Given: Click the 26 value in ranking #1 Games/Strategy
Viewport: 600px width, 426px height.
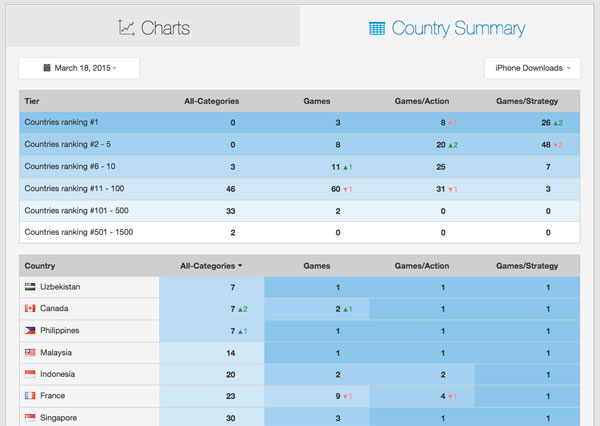Looking at the screenshot, I should [x=546, y=123].
